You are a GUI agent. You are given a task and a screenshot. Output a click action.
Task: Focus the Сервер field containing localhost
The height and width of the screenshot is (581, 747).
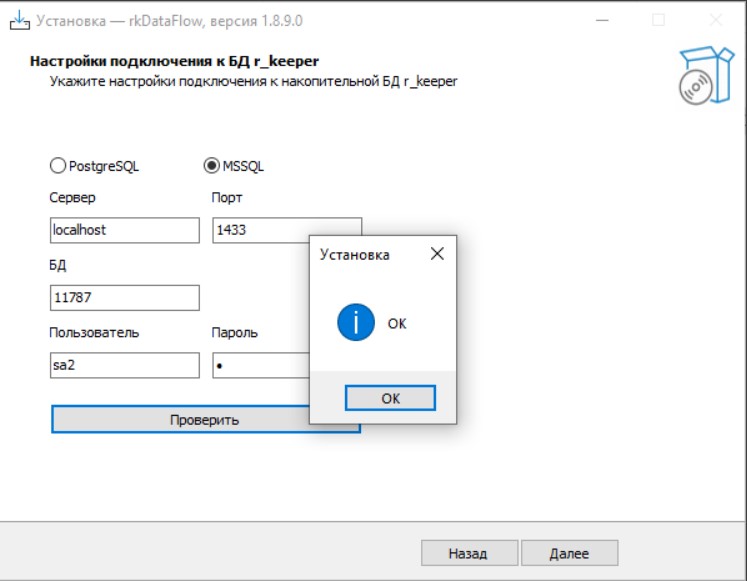point(124,230)
